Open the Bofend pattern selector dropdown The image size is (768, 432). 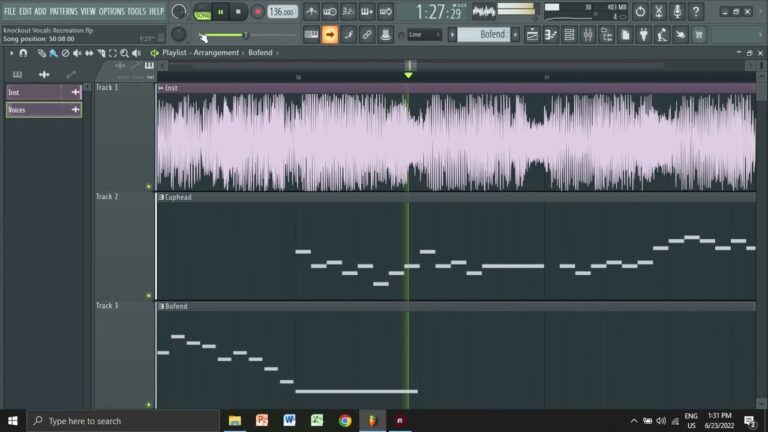(x=483, y=34)
